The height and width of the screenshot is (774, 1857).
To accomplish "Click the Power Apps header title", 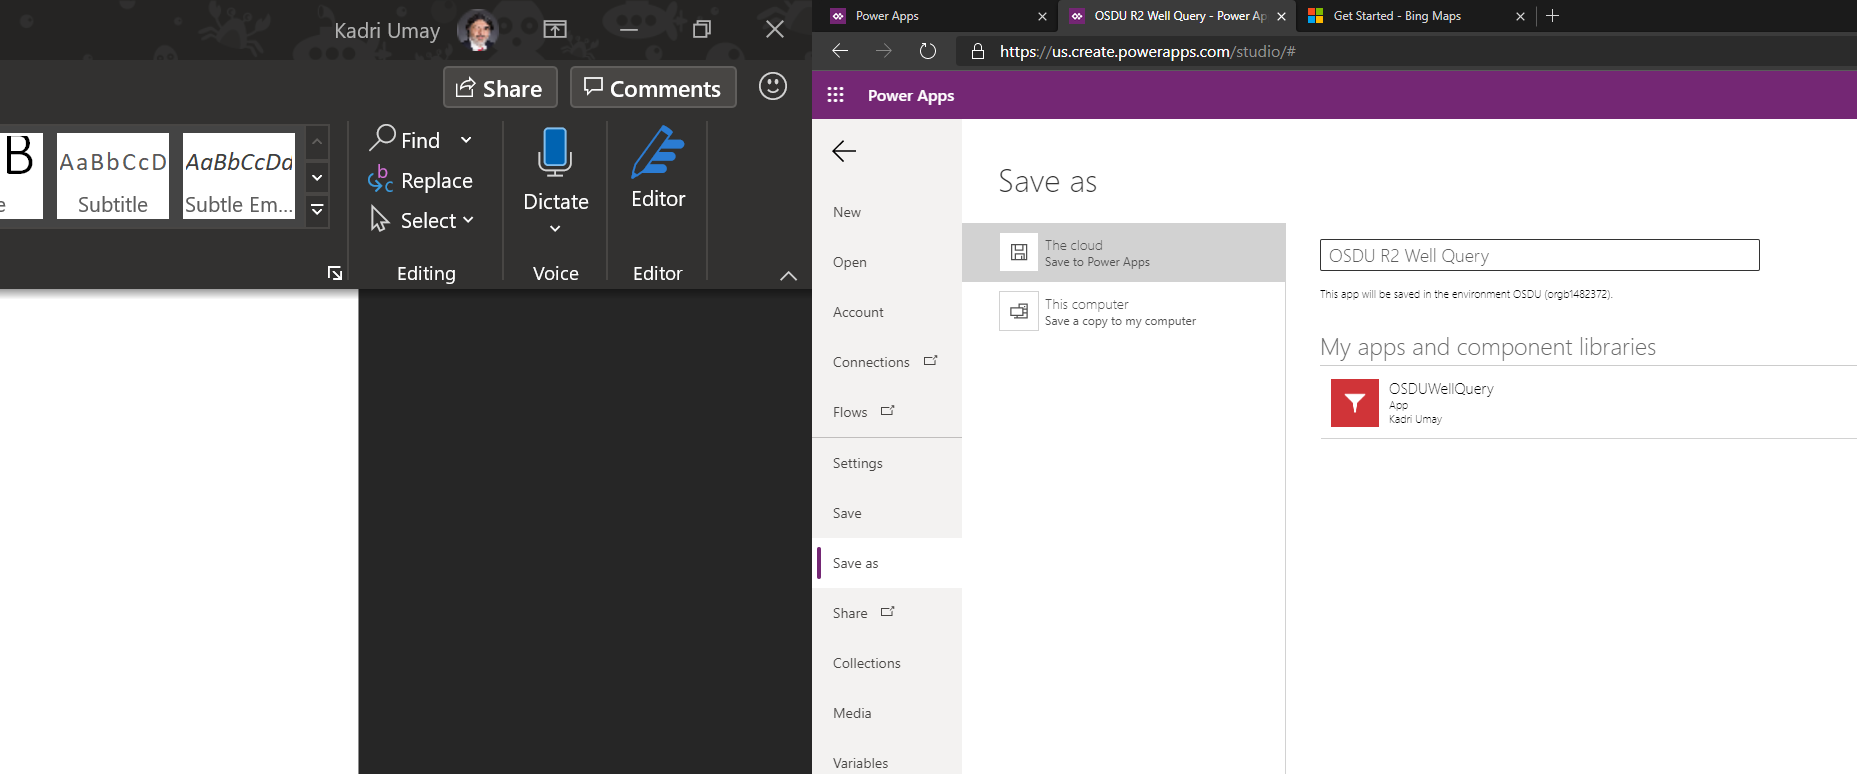I will tap(911, 95).
